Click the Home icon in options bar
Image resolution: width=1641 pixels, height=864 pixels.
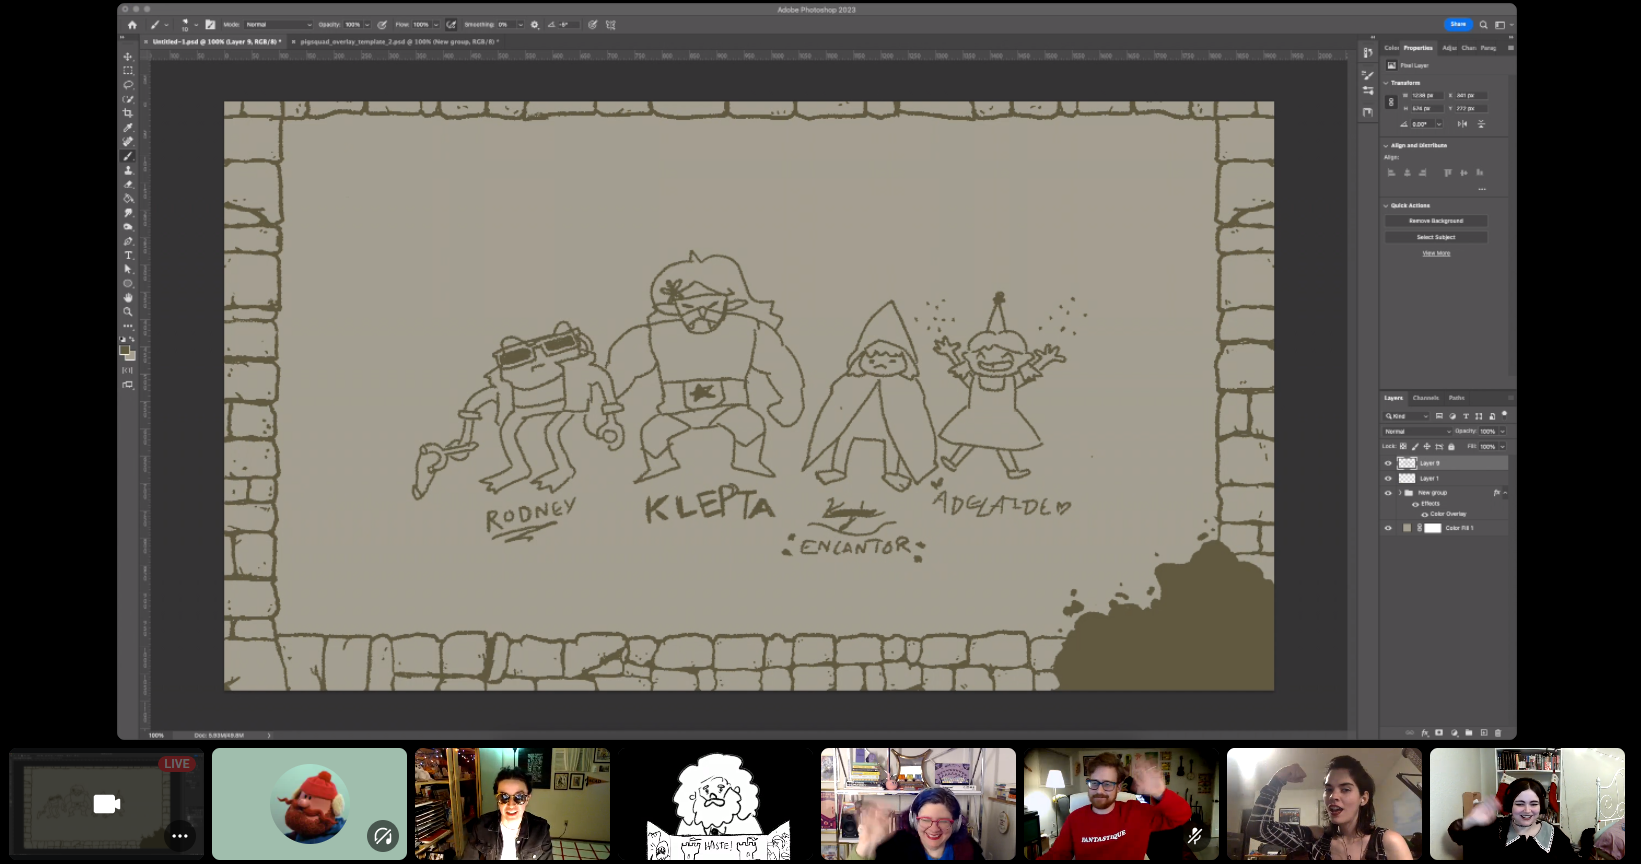click(x=132, y=25)
